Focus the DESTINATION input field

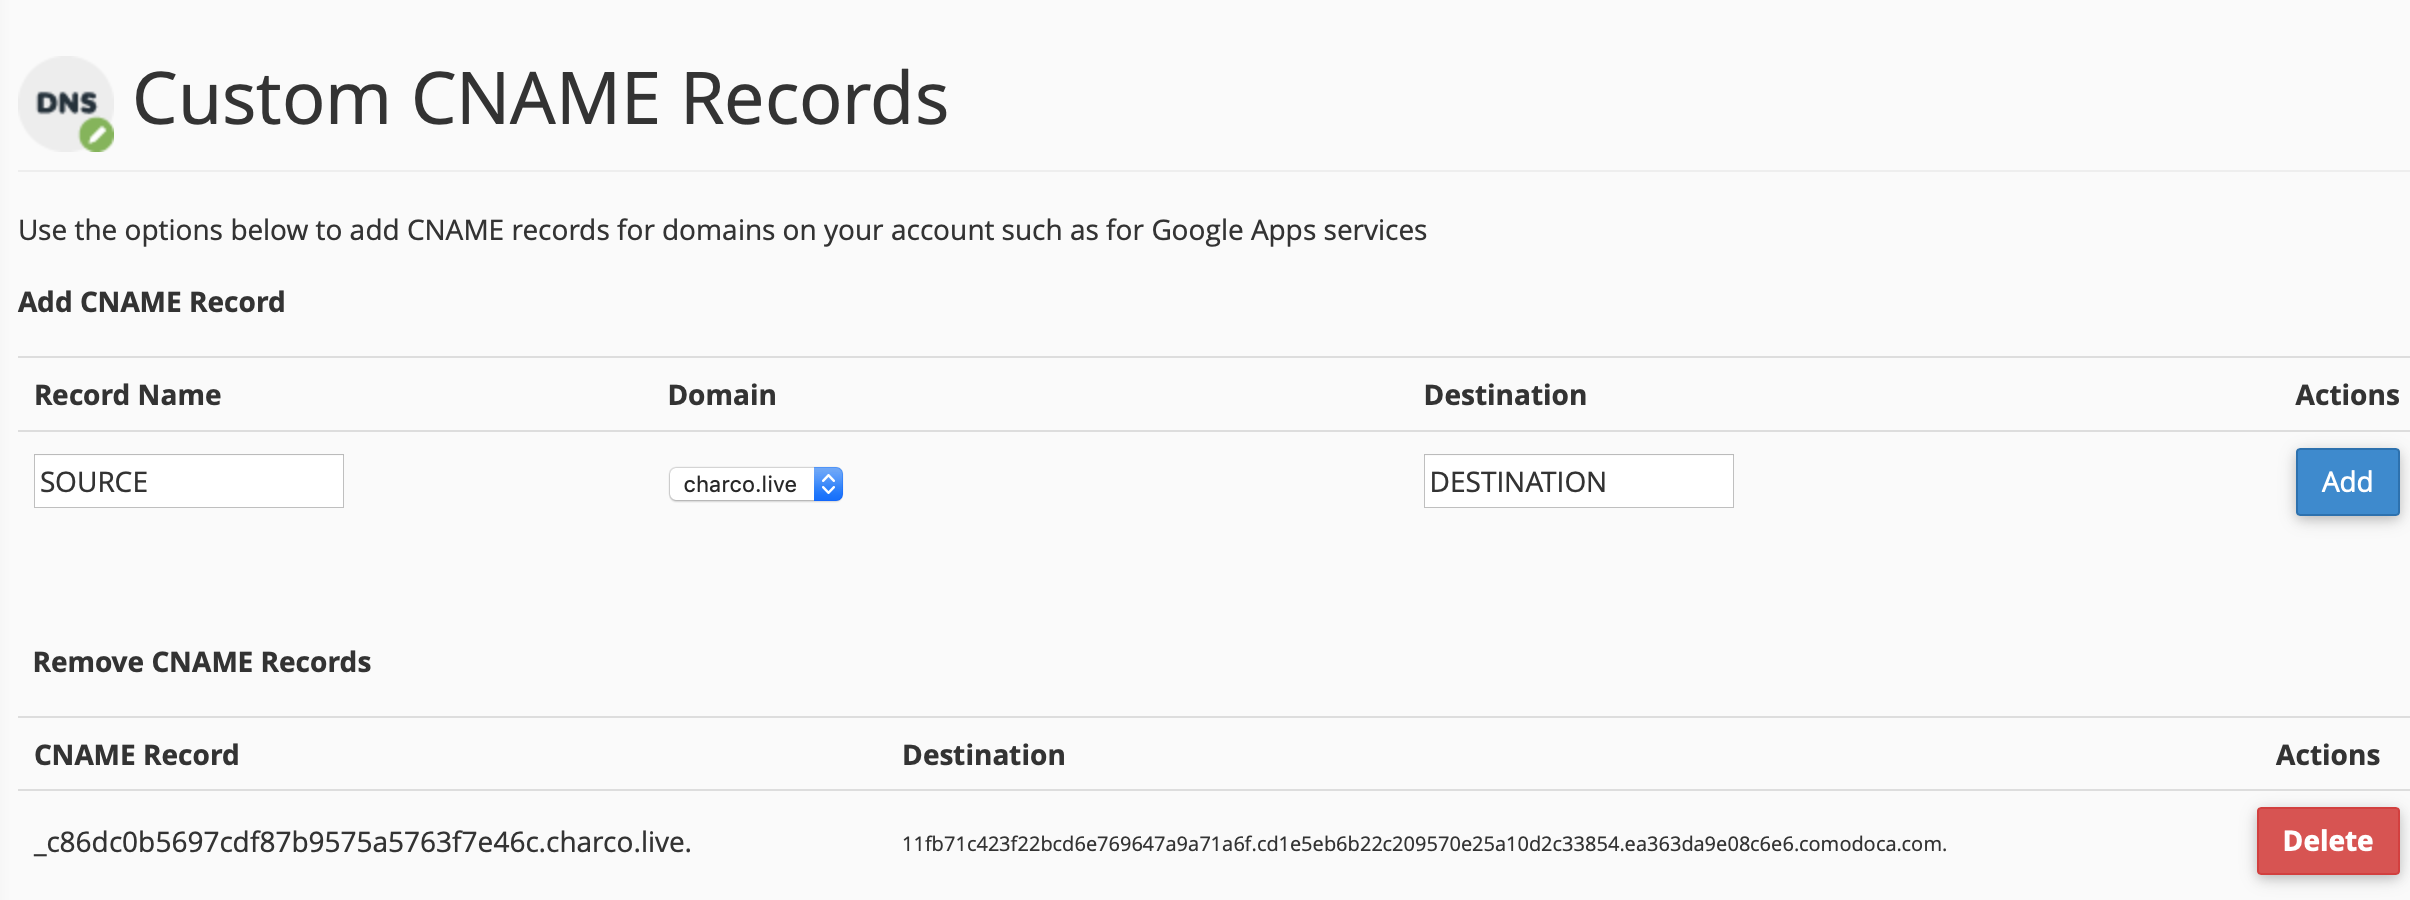(x=1577, y=481)
